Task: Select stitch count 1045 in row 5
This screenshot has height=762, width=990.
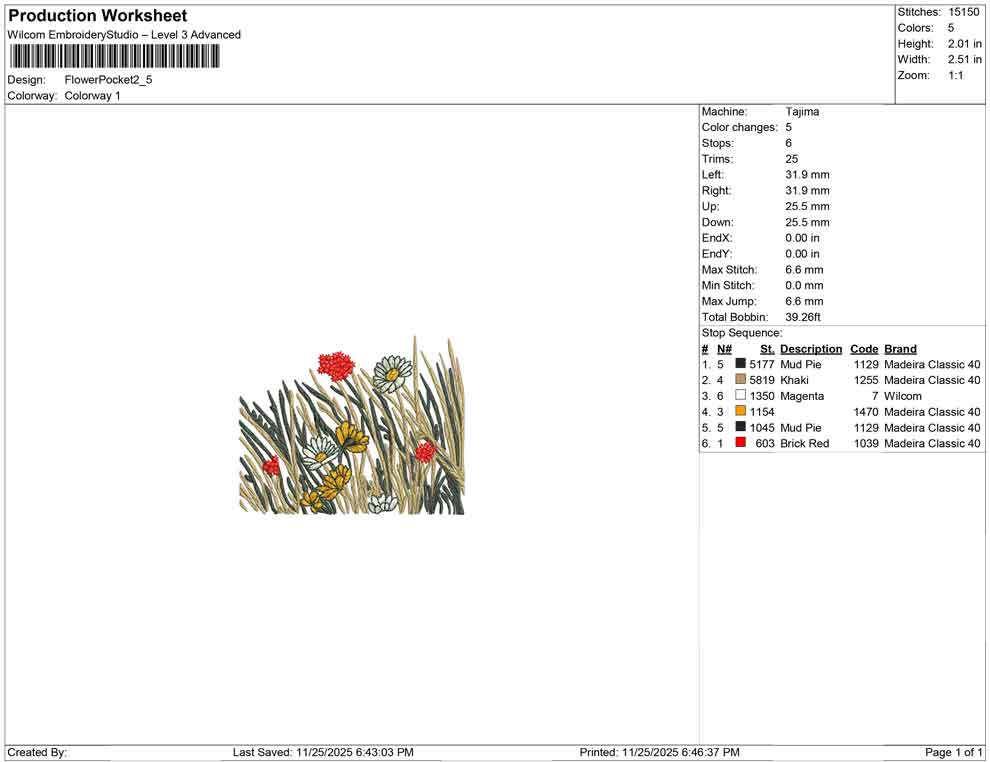Action: [x=761, y=427]
